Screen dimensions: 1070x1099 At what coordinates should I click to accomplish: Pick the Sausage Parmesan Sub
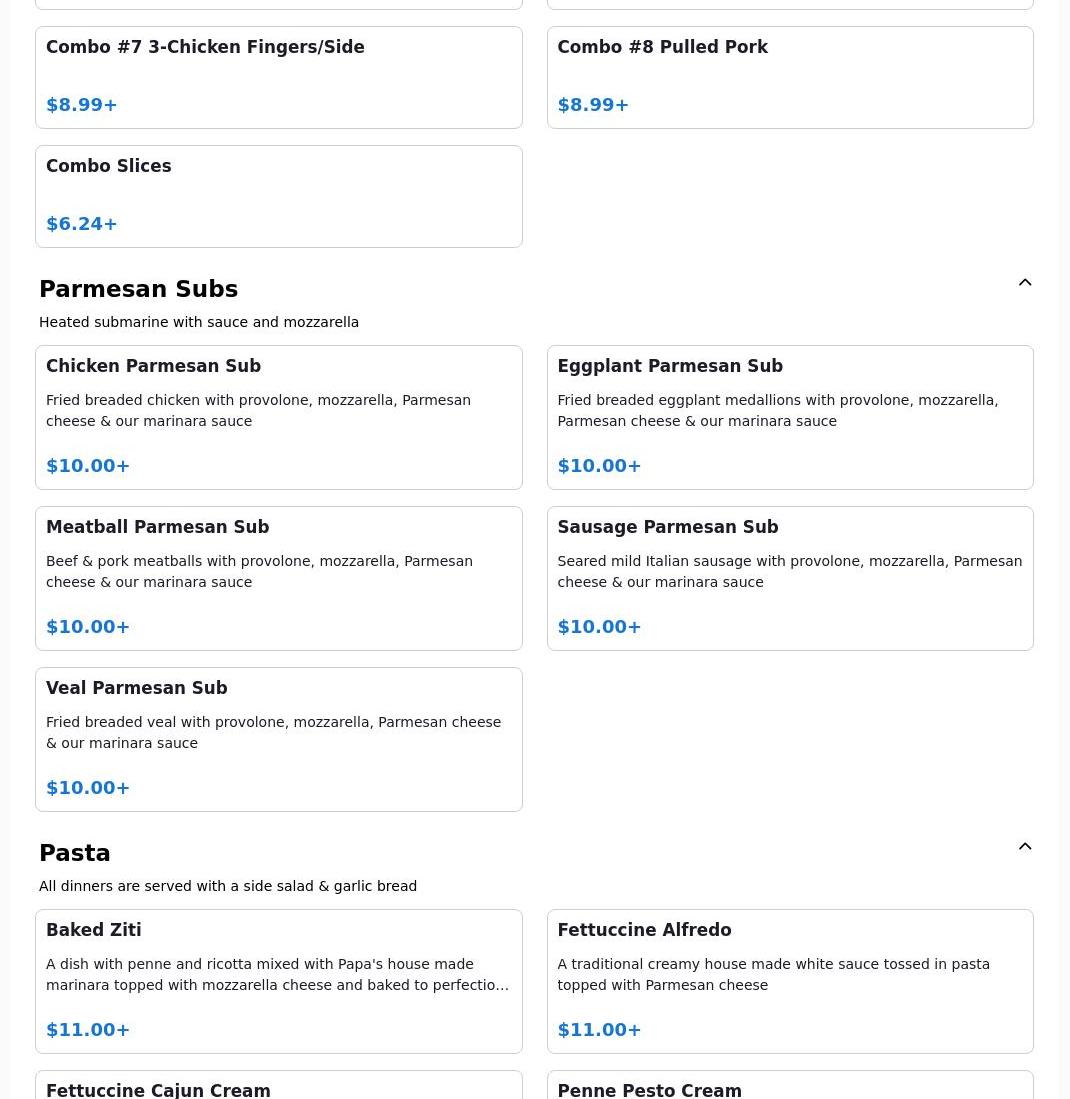coord(789,578)
